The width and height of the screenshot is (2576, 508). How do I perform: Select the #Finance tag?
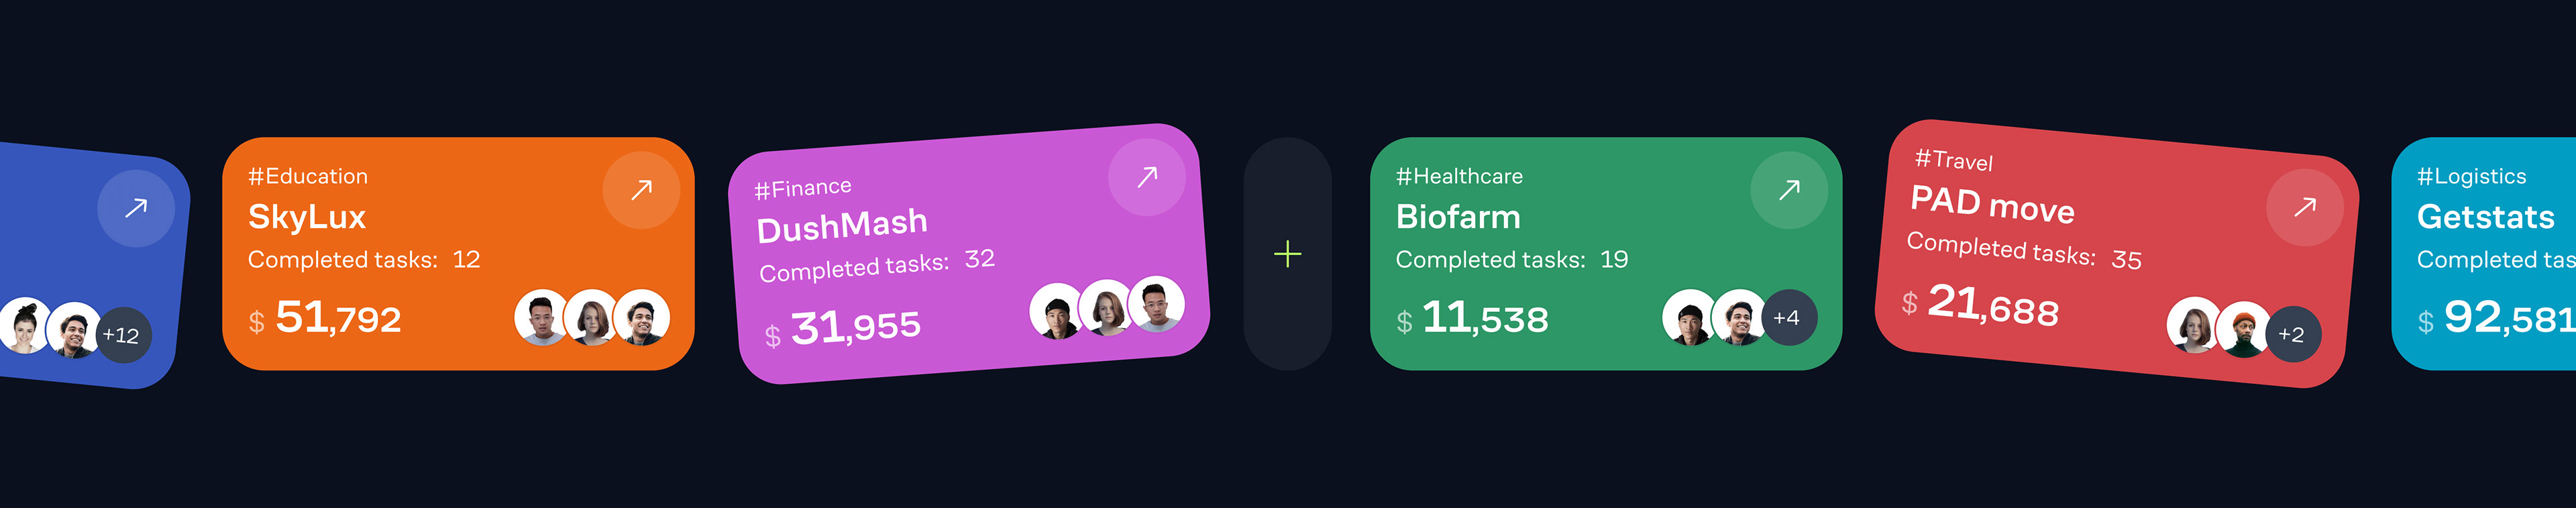[803, 188]
